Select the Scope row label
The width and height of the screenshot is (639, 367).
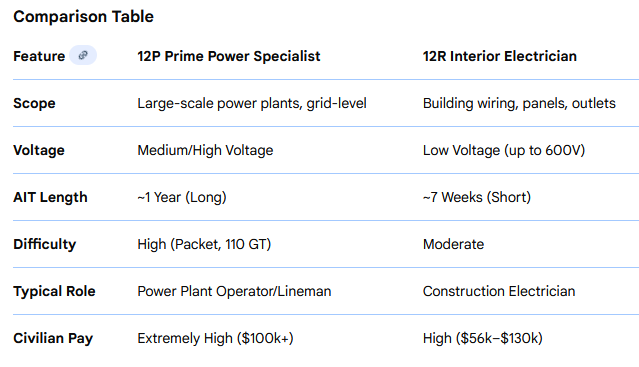click(x=34, y=103)
